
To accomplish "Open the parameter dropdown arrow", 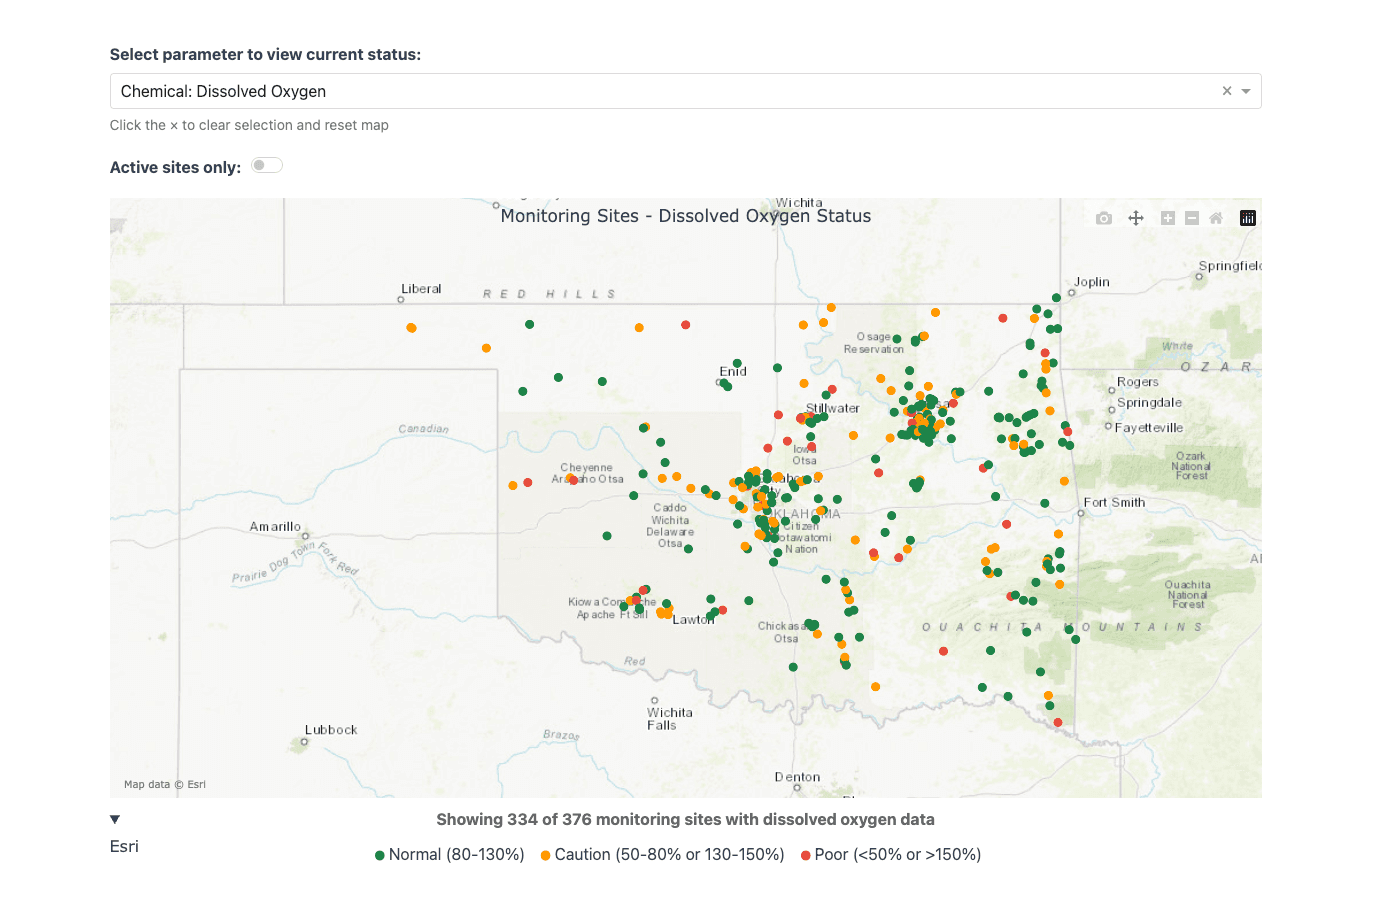I will 1246,91.
